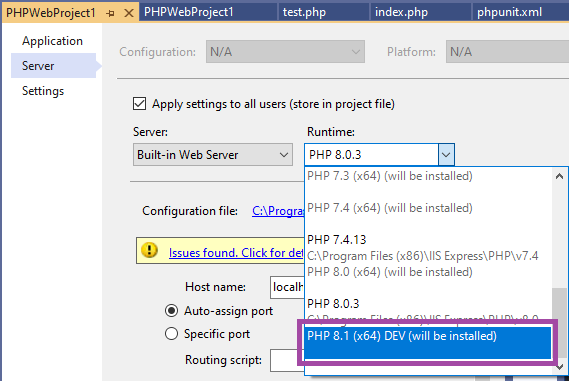Choose PHP 7.4.13 runtime entry
Image resolution: width=569 pixels, height=381 pixels.
click(x=428, y=248)
